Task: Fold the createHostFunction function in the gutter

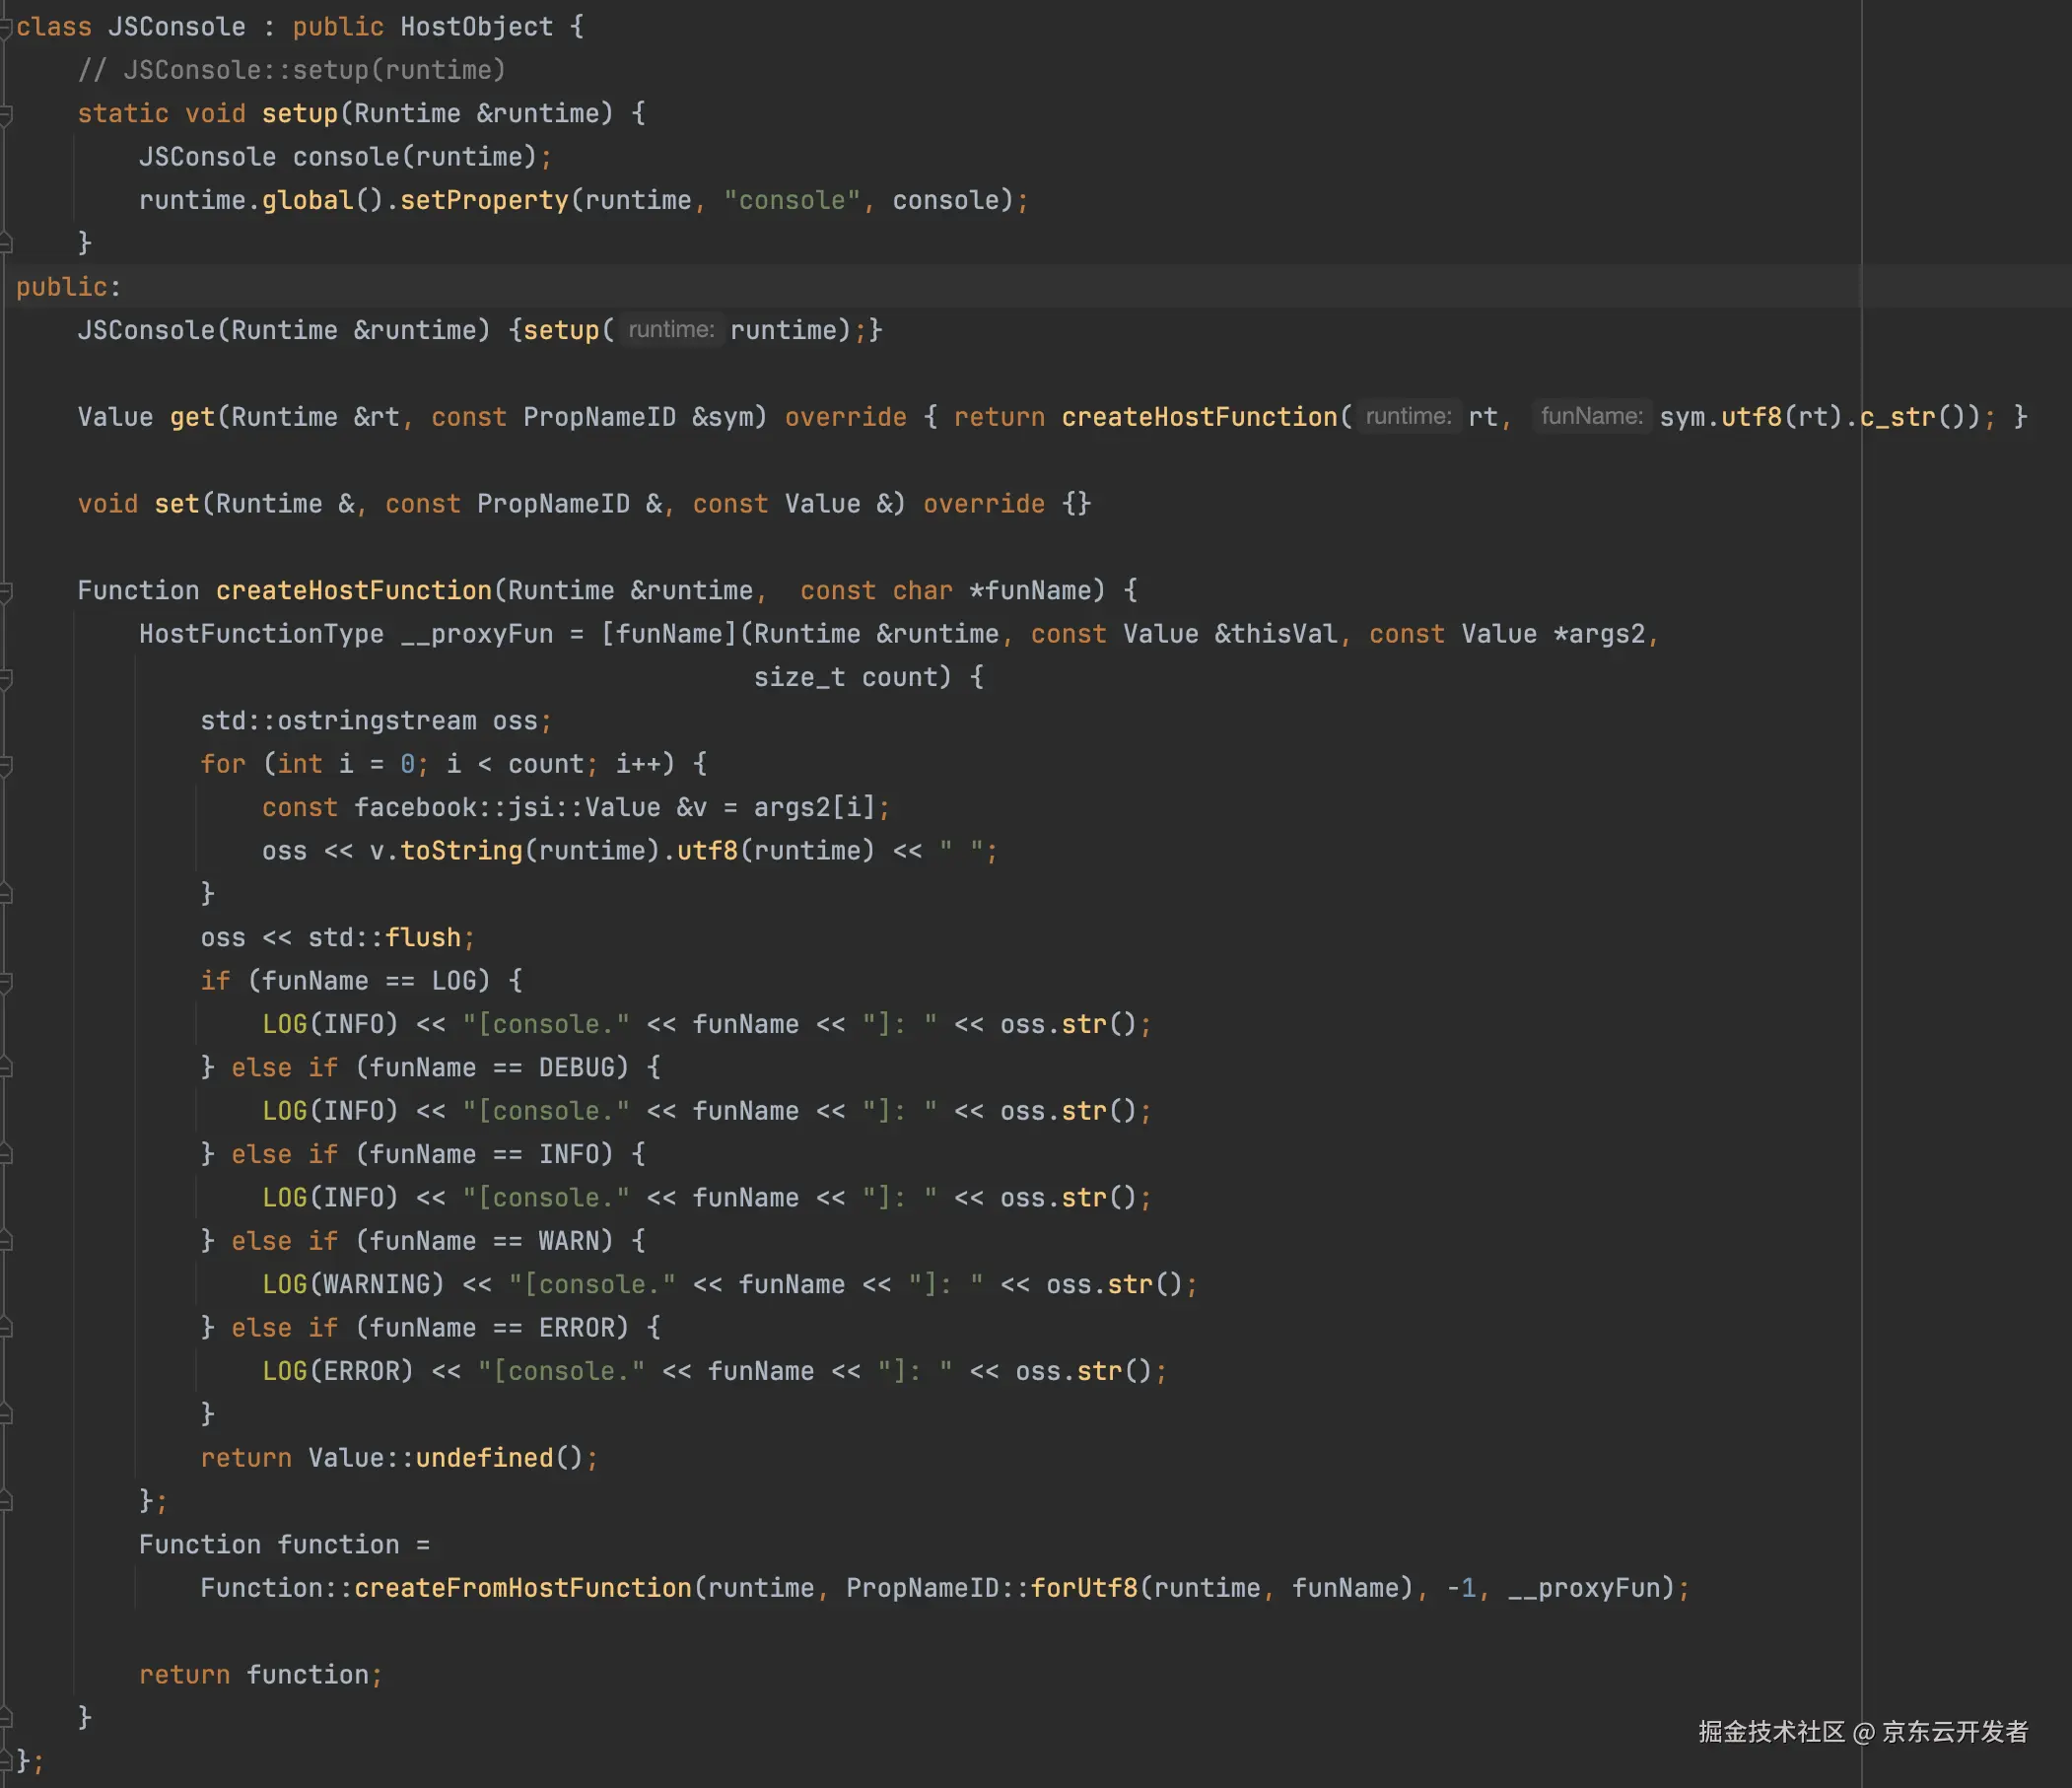Action: point(5,591)
